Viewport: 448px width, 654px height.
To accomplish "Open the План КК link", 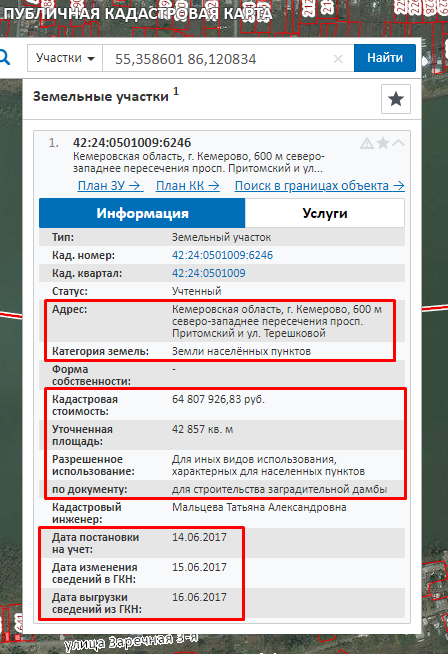I will point(188,186).
